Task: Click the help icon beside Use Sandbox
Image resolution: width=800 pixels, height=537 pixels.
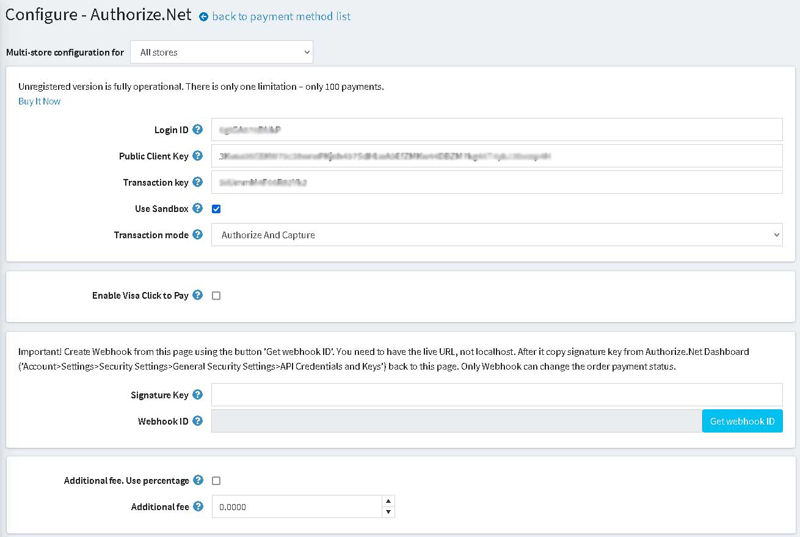Action: click(x=197, y=208)
